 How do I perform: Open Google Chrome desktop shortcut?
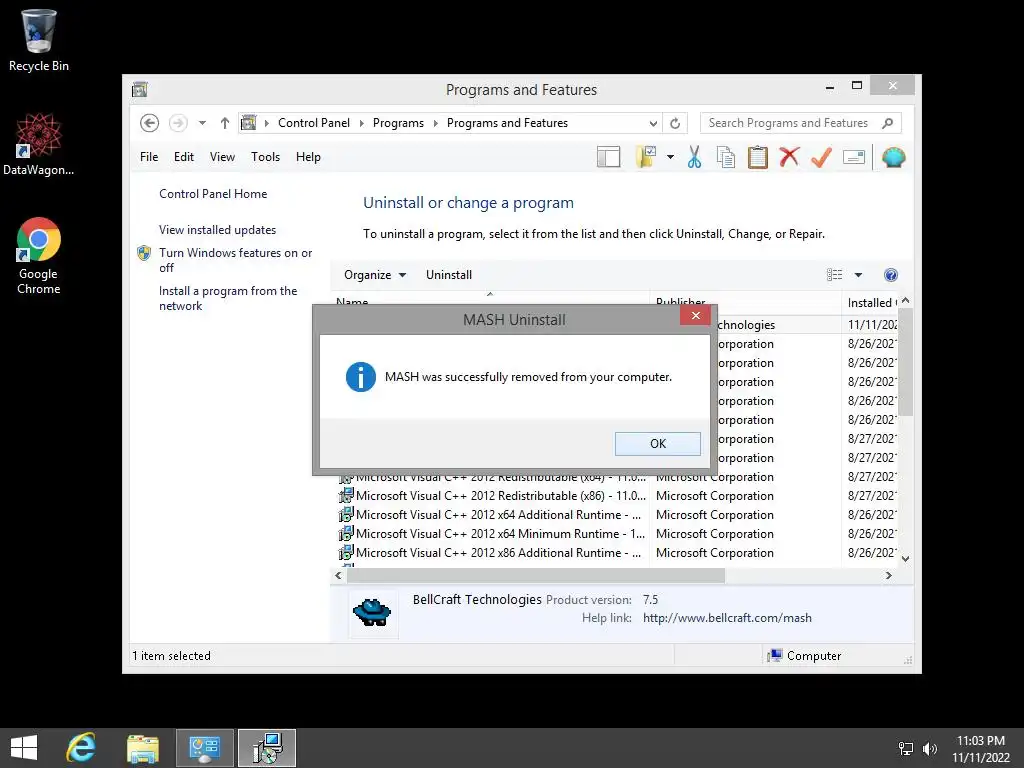[39, 256]
